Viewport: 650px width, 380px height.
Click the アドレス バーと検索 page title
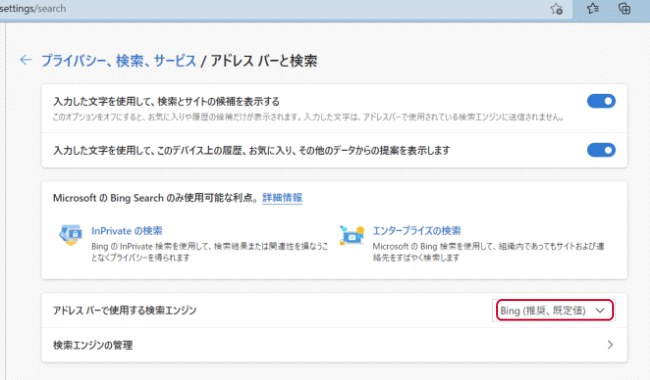click(264, 61)
